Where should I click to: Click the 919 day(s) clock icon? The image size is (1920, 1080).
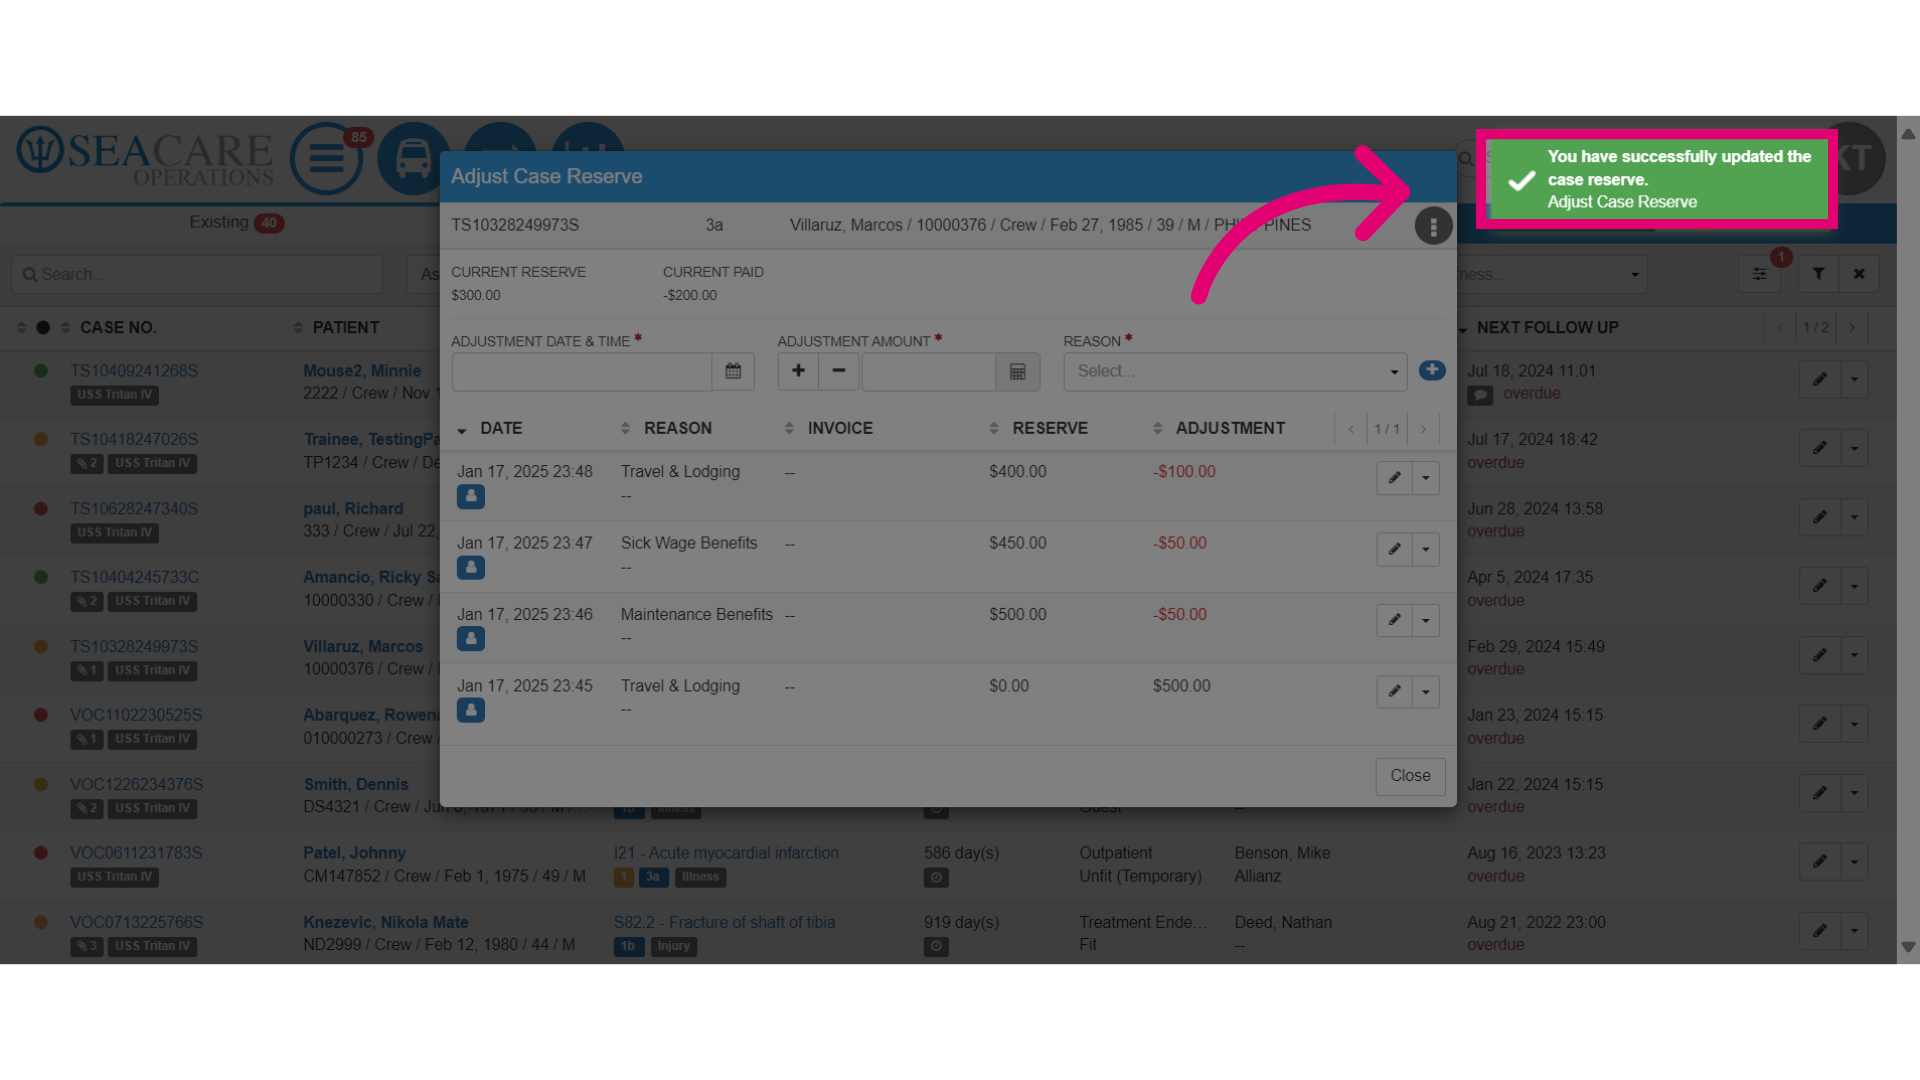point(936,946)
